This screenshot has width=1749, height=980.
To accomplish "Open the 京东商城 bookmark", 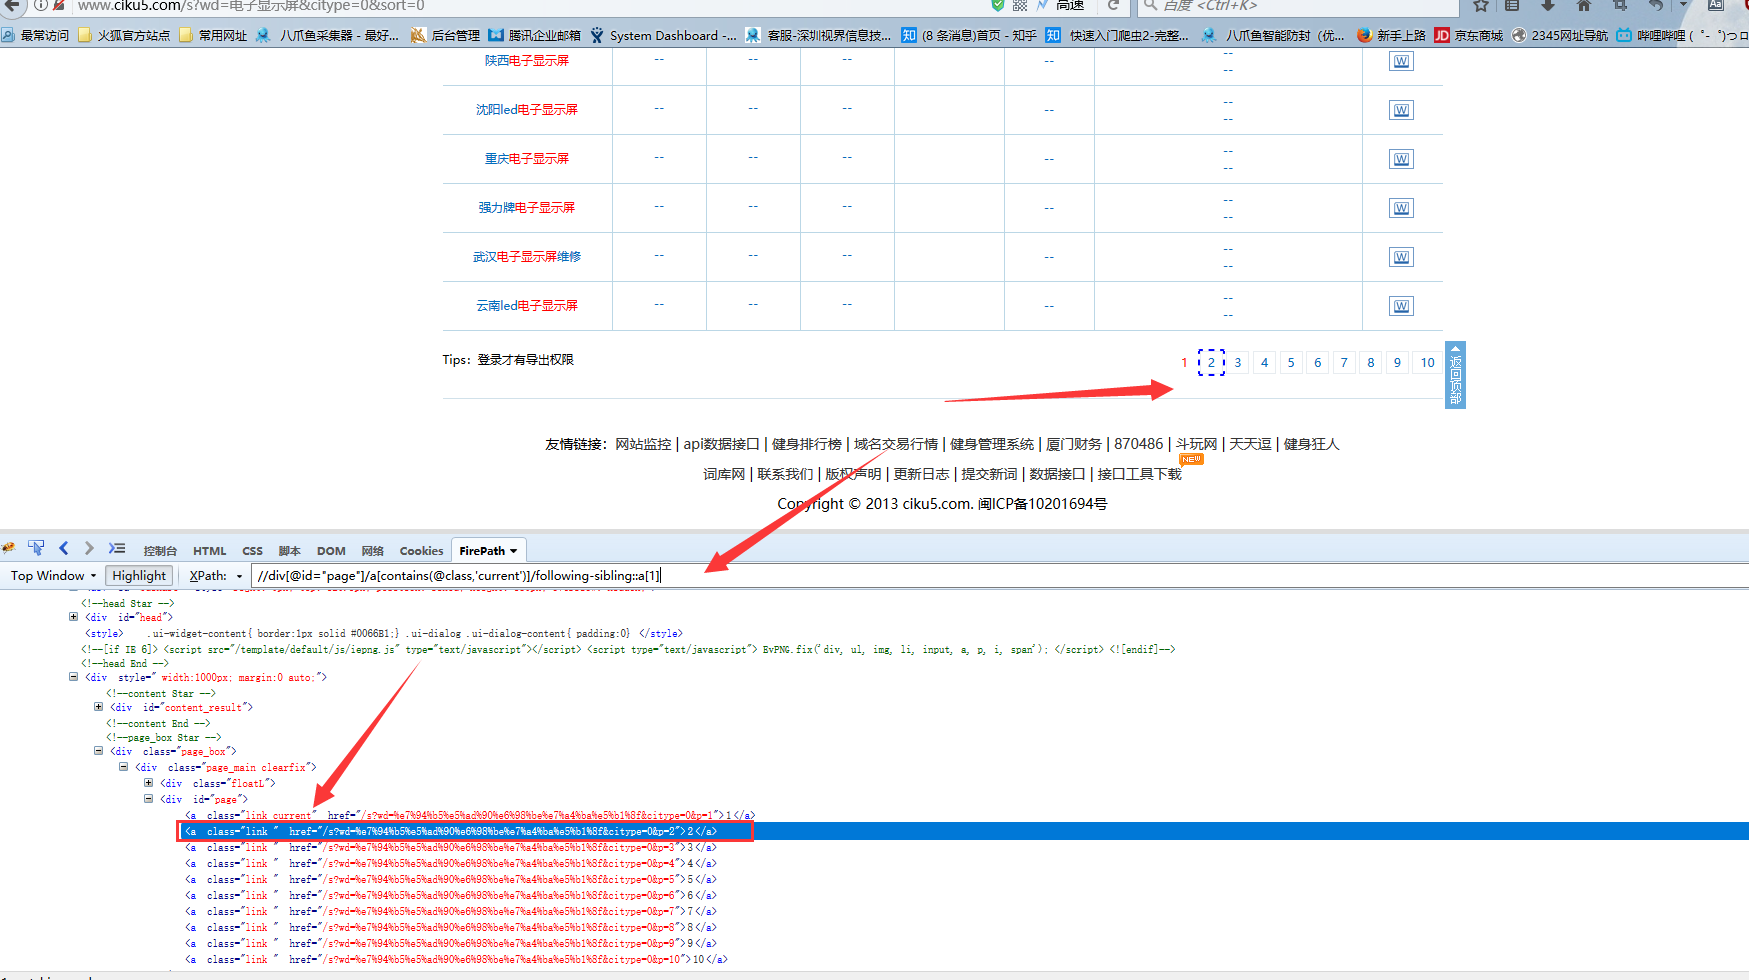I will [x=1469, y=35].
